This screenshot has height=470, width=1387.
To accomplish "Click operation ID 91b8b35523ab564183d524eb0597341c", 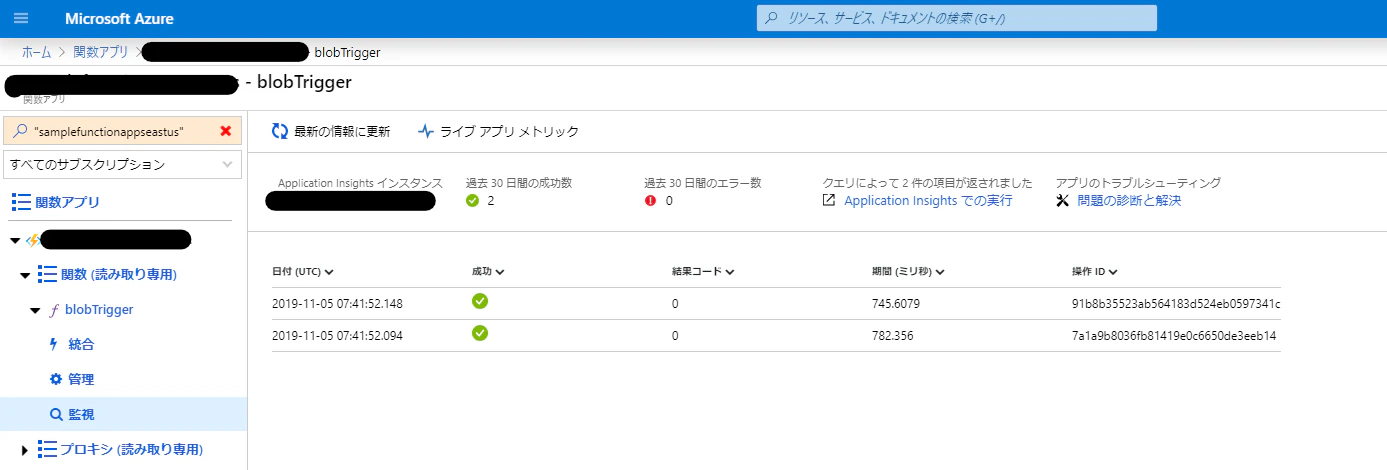I will coord(1176,303).
